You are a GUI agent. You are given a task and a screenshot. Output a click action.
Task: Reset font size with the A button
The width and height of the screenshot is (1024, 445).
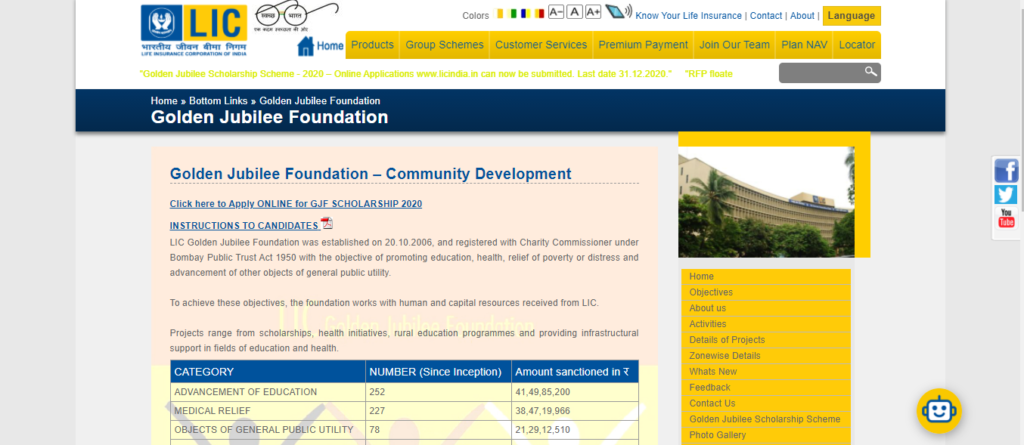[x=574, y=12]
